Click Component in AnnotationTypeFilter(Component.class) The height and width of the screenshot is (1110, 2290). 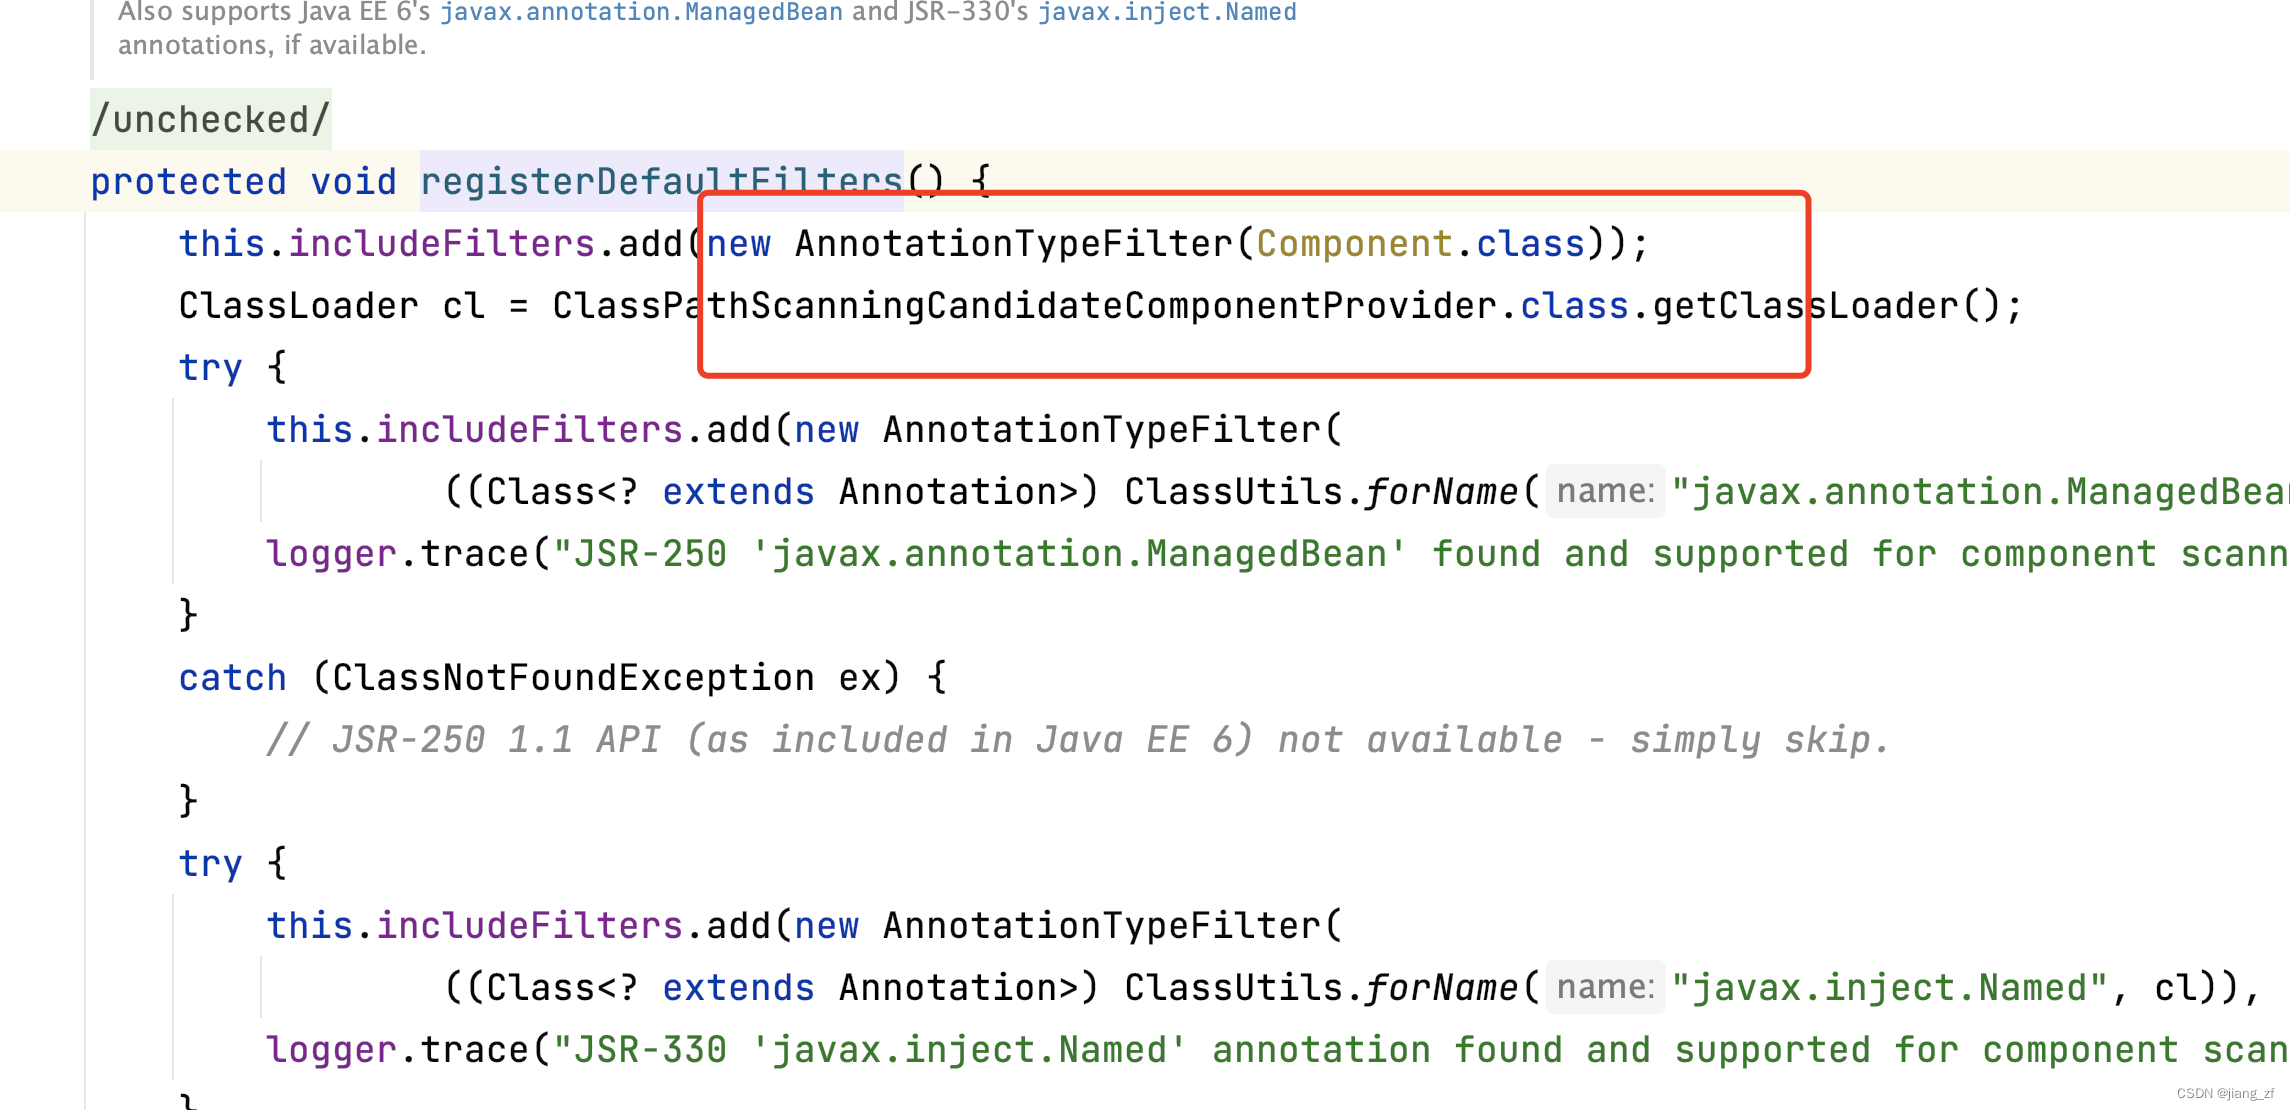[x=1354, y=244]
